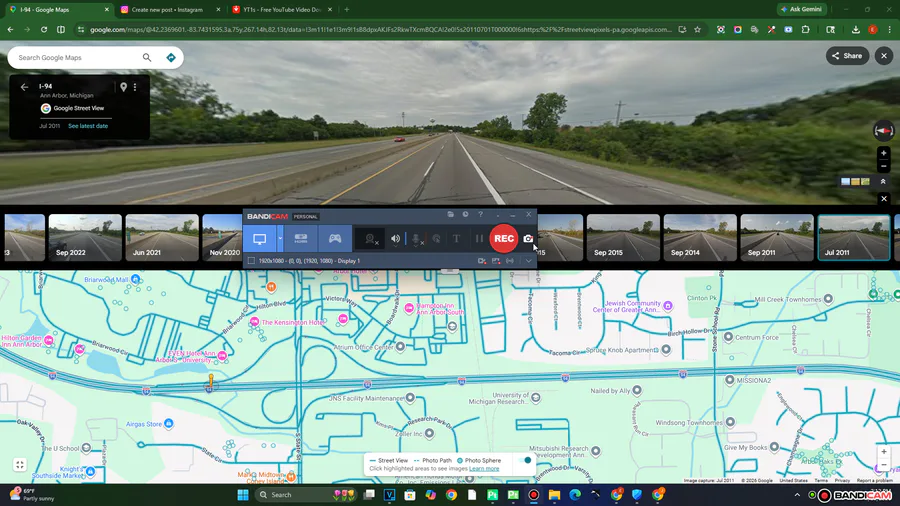Screen dimensions: 900x506
Task: Select Bandicam screen recording mode
Action: [x=259, y=239]
